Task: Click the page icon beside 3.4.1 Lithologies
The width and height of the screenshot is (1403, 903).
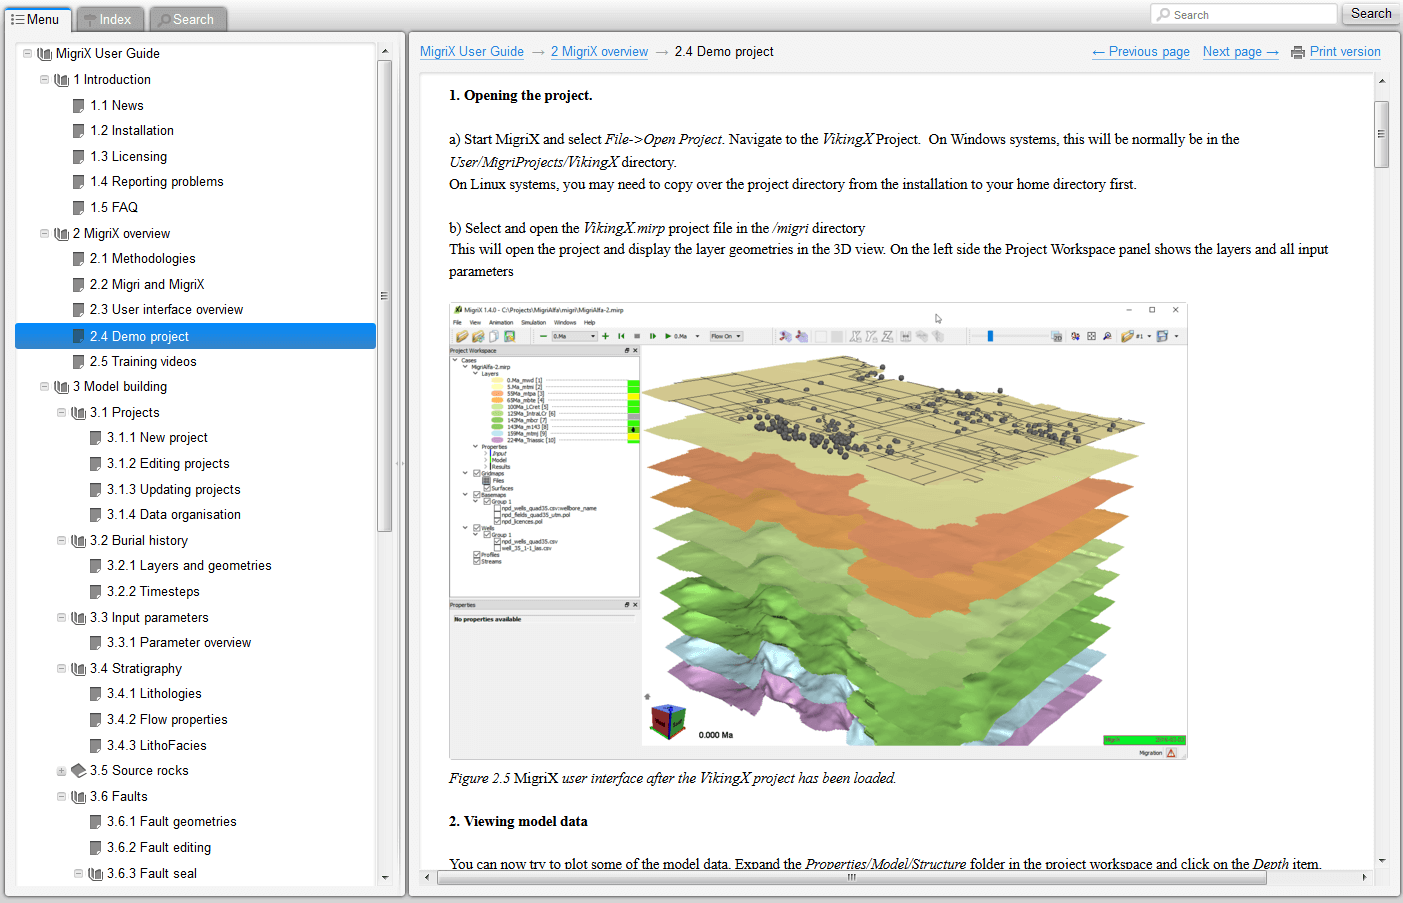Action: tap(95, 694)
